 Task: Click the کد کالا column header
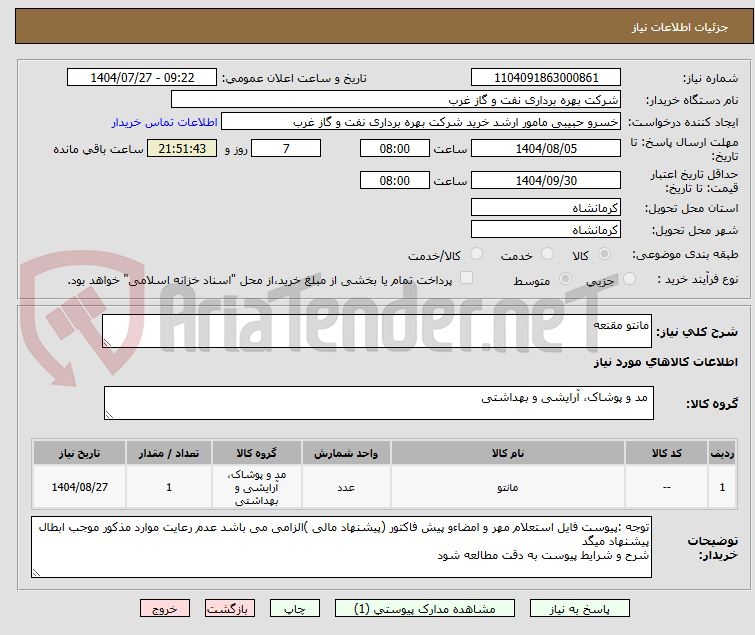click(666, 453)
